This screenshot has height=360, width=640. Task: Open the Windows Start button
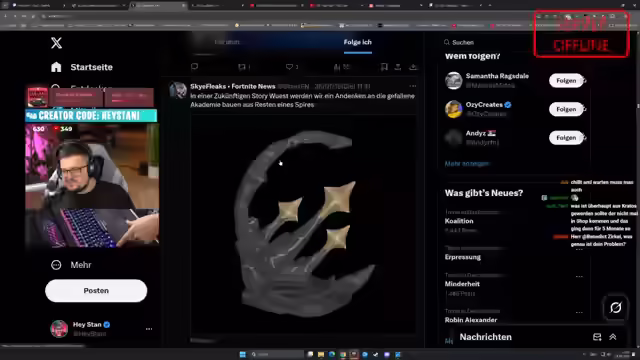(x=243, y=354)
